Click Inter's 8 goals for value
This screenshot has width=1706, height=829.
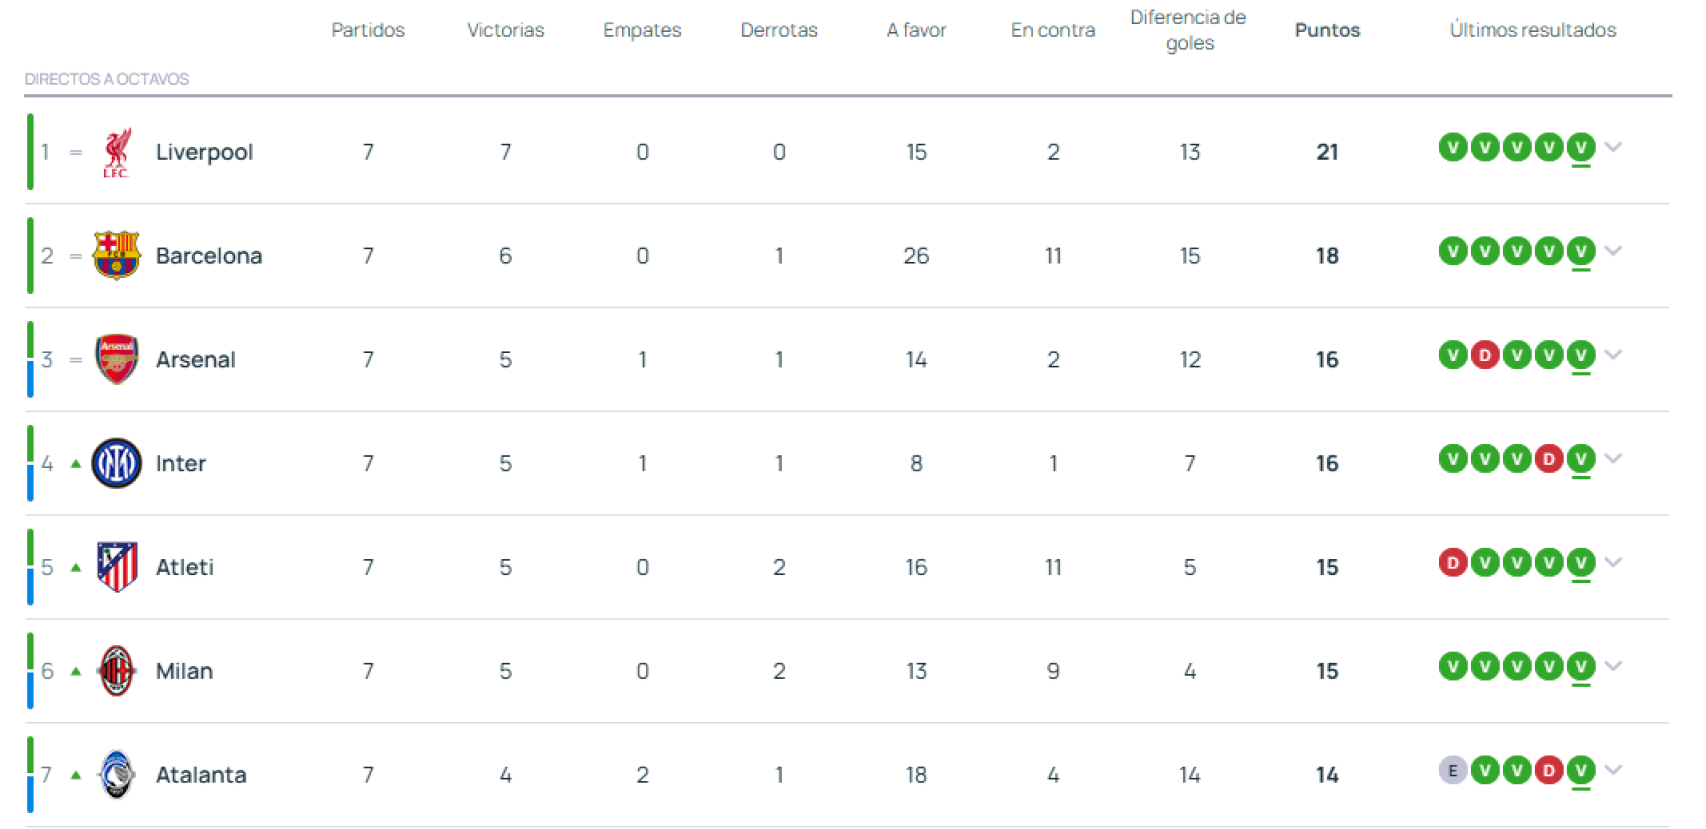click(916, 463)
